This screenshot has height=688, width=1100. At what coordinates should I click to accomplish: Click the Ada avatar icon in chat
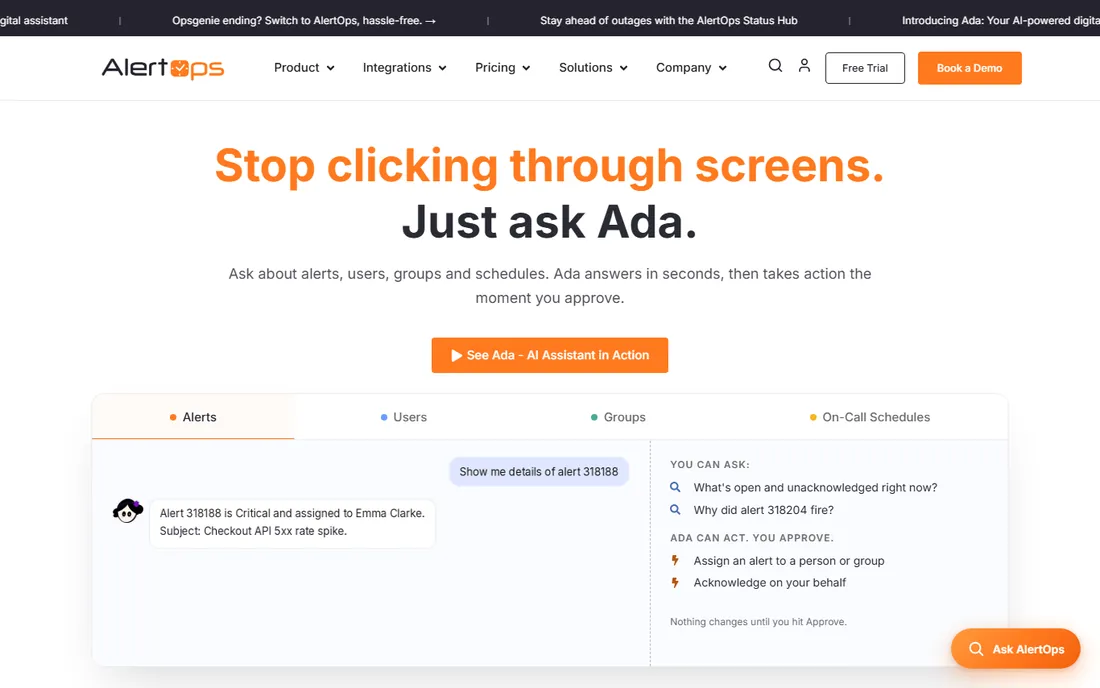128,511
